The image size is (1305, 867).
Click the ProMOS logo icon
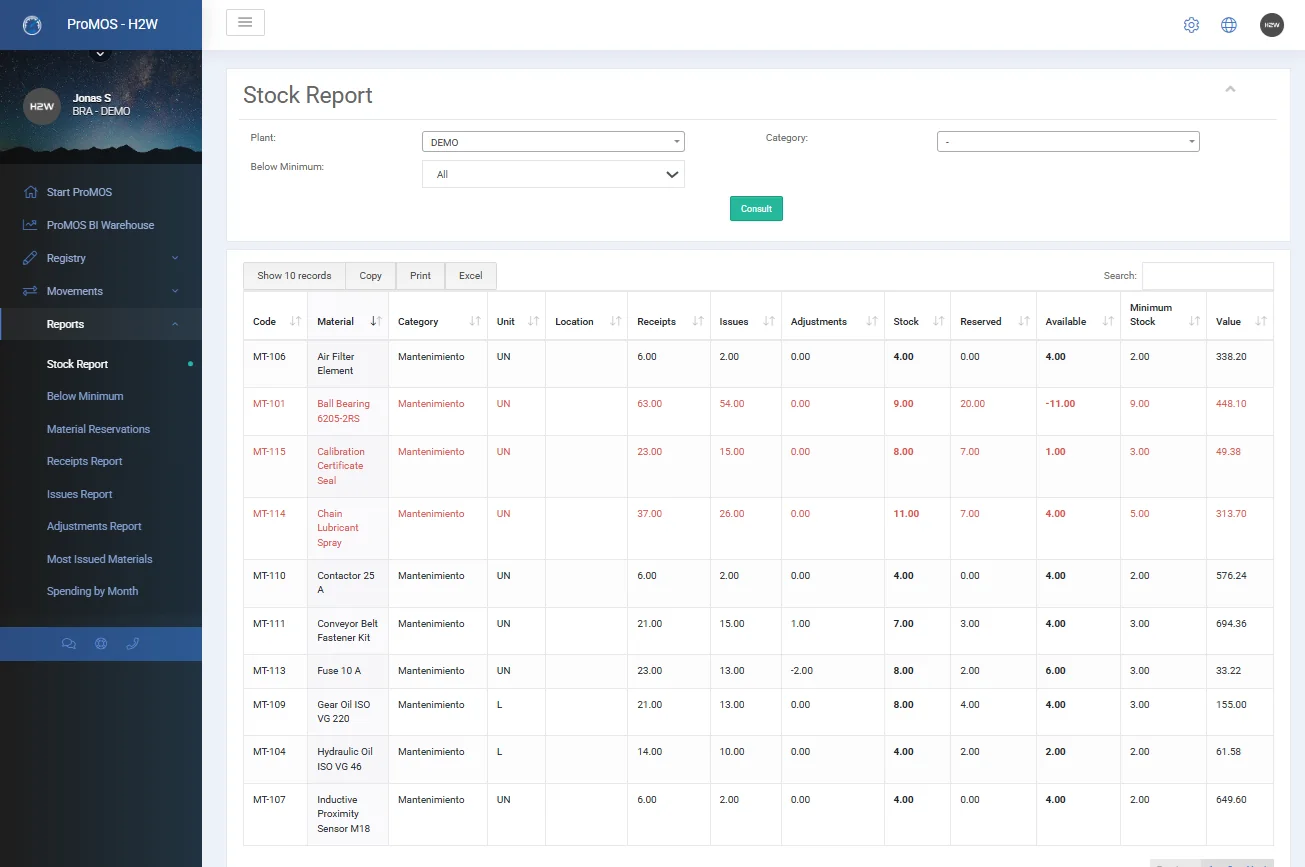pos(32,25)
